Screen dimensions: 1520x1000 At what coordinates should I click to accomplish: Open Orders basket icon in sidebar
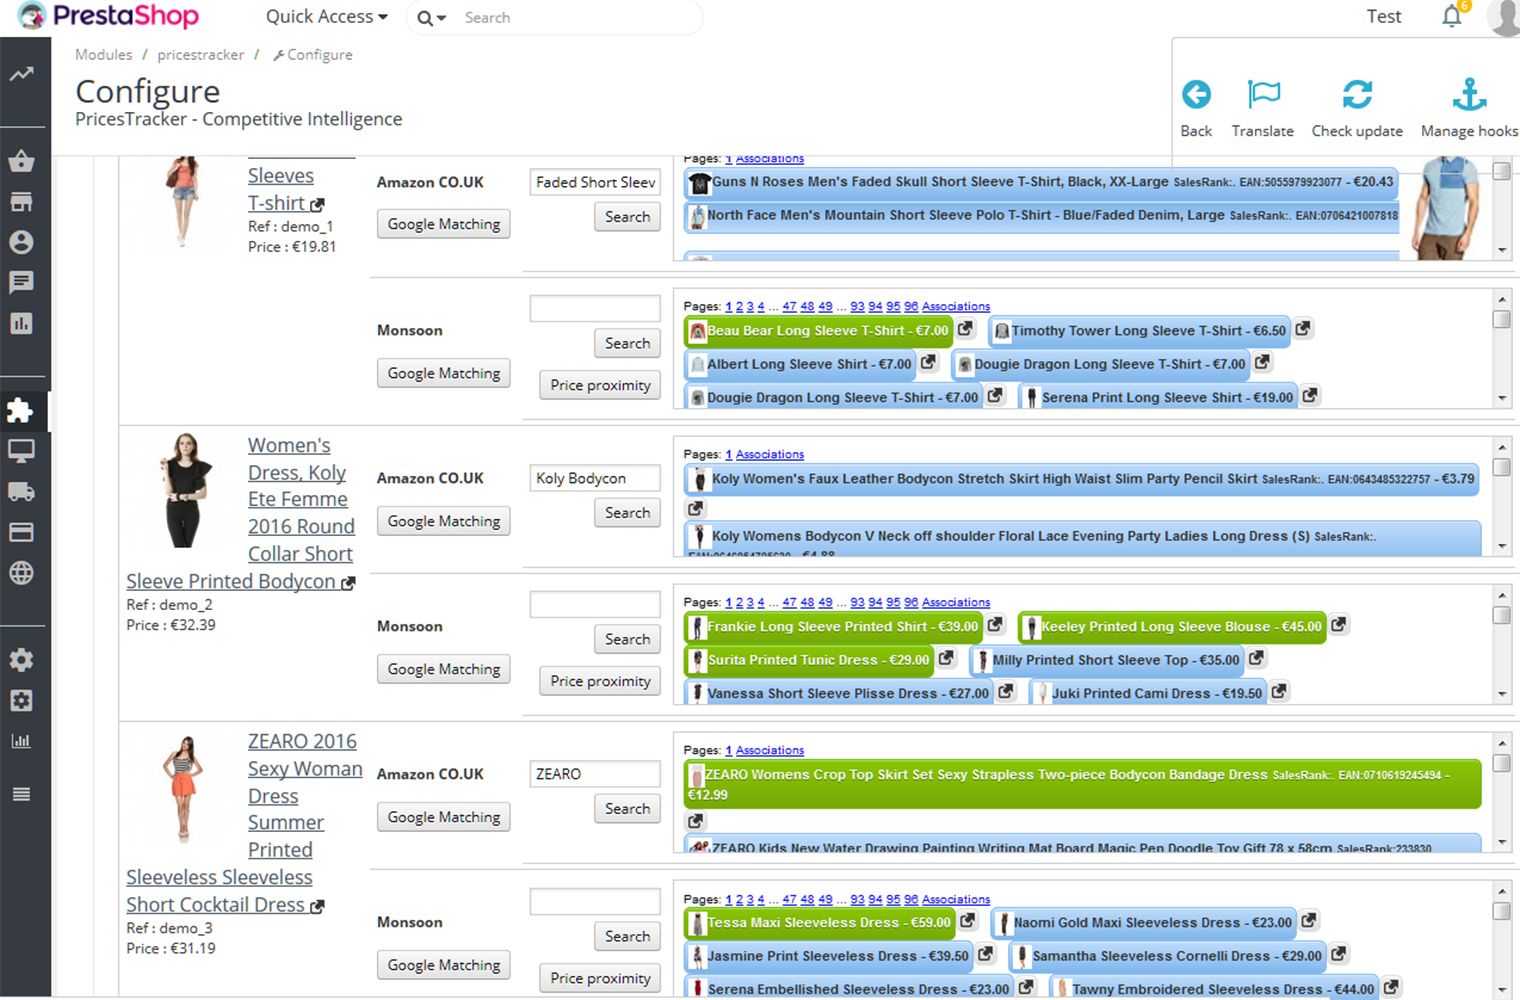[21, 161]
